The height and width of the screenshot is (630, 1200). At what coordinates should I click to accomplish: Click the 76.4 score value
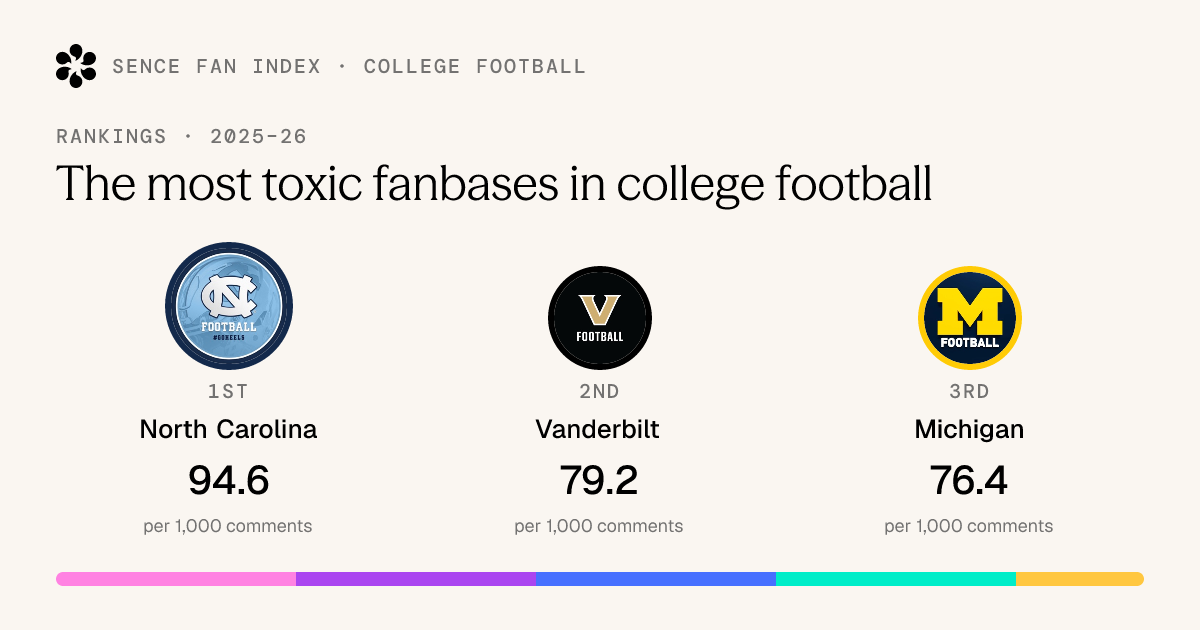click(x=969, y=481)
